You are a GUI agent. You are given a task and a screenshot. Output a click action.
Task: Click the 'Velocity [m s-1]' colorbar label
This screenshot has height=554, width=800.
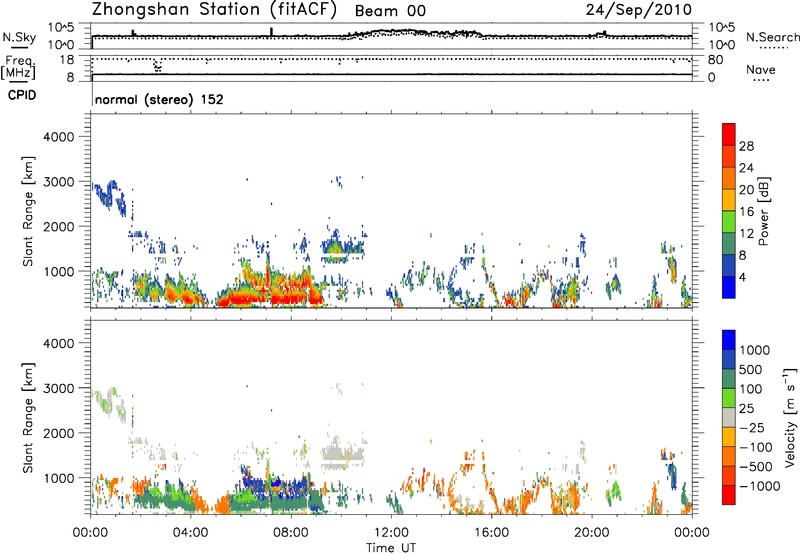(790, 417)
